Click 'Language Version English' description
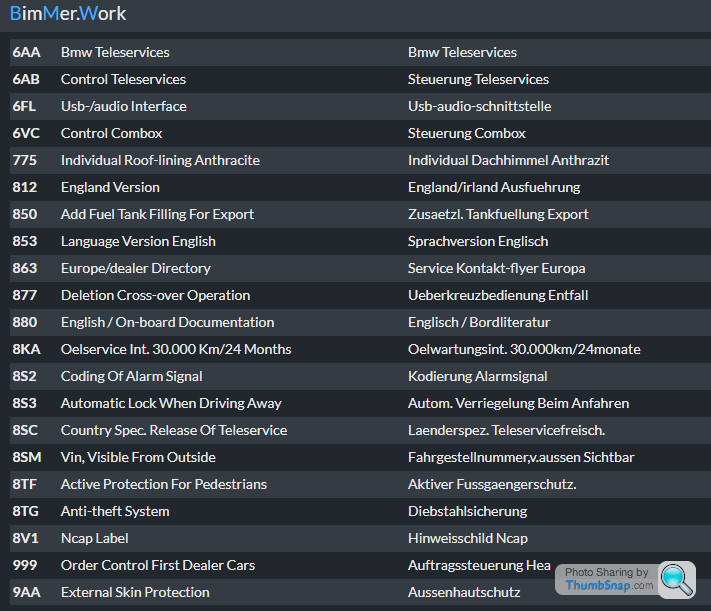 click(138, 241)
